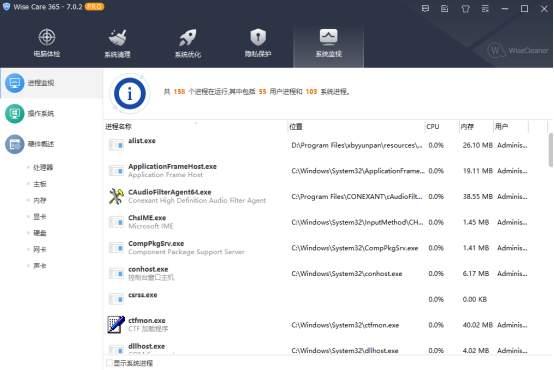Select the ctfmon.exe process name
554x370 pixels.
coord(147,321)
